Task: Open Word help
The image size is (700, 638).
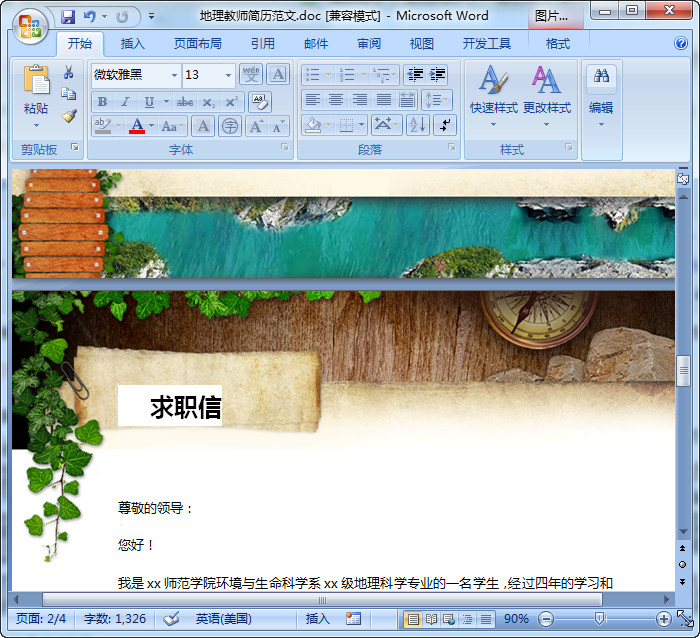Action: point(681,43)
